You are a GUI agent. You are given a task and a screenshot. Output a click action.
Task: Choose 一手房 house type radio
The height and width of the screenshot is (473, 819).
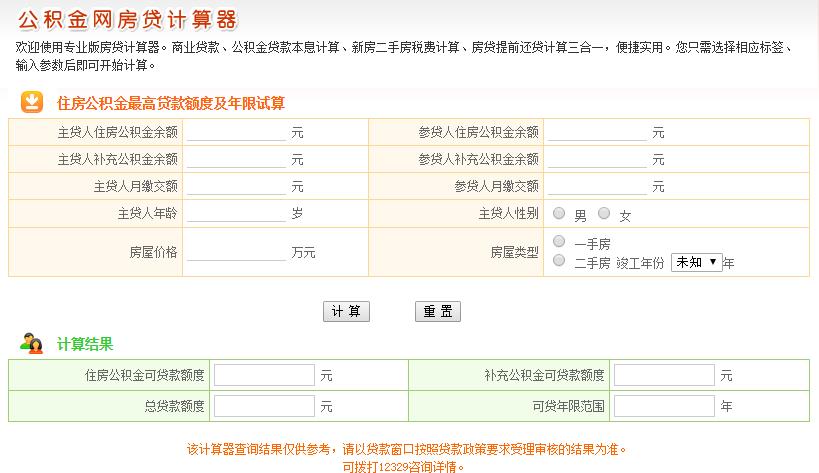click(x=559, y=241)
